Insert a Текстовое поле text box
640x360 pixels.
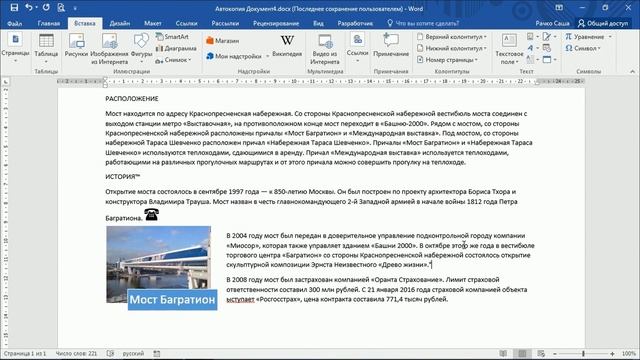(x=509, y=49)
